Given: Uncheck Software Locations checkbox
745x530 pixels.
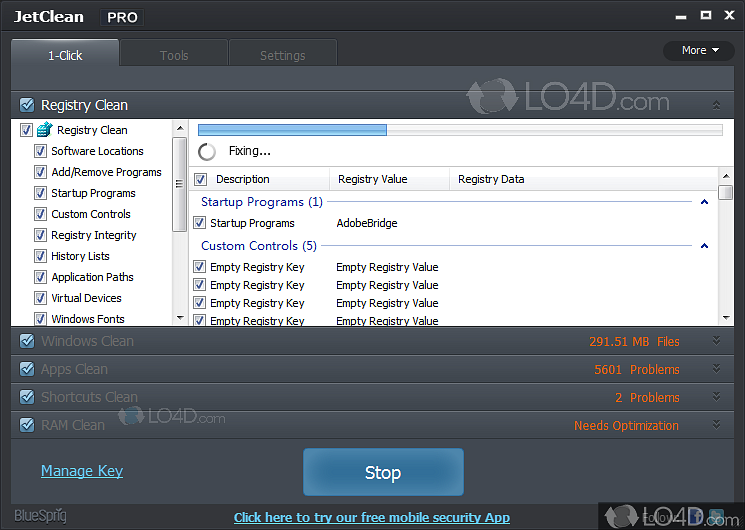Looking at the screenshot, I should tap(40, 151).
